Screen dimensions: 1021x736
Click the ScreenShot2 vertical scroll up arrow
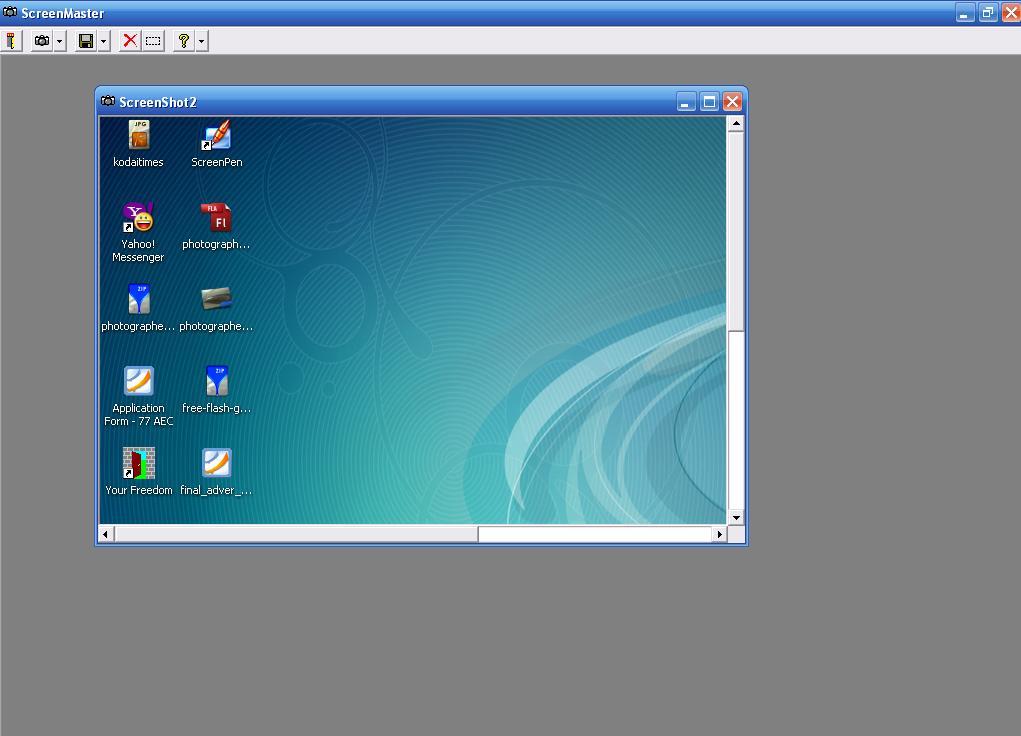click(x=736, y=124)
